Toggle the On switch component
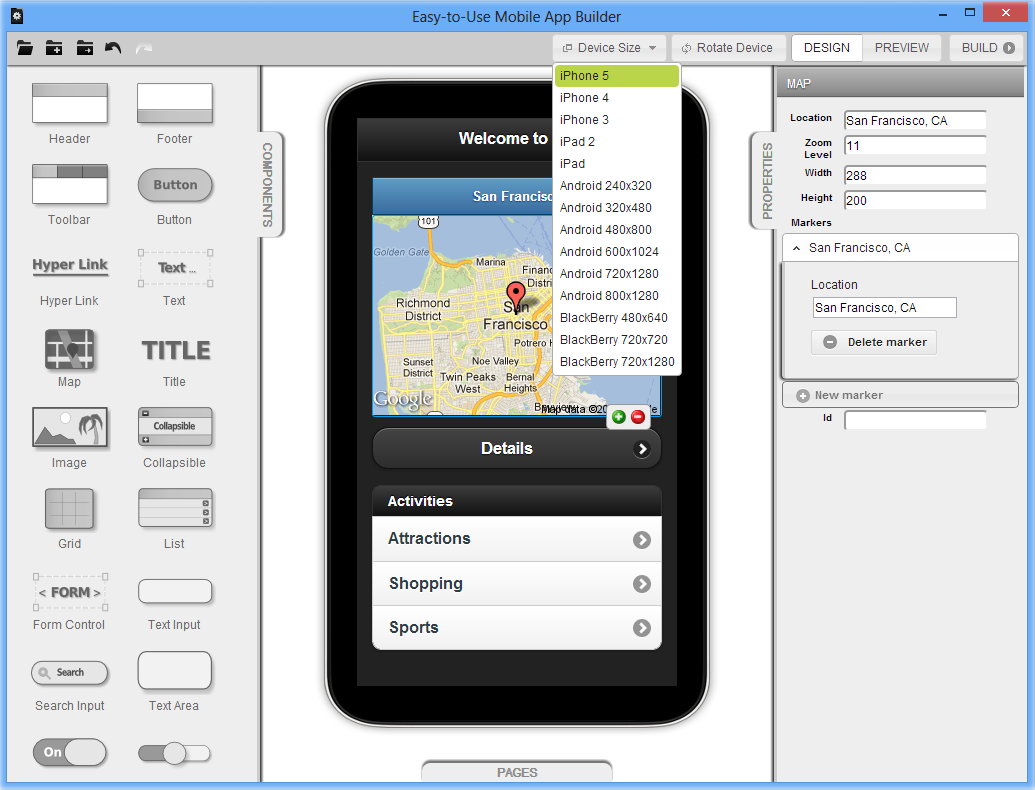 point(69,752)
